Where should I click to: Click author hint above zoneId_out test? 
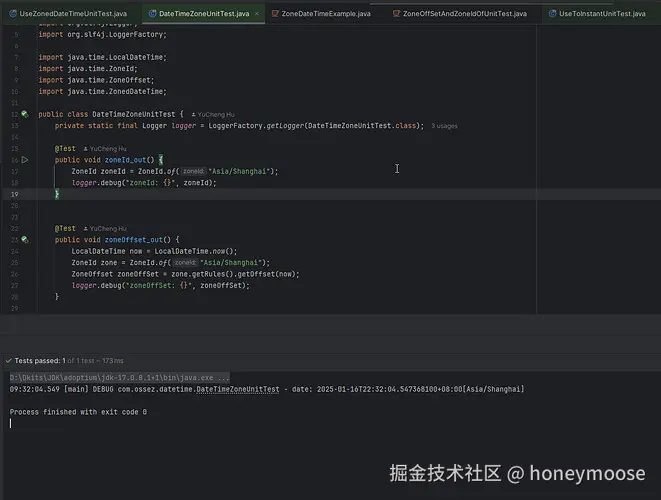tap(105, 149)
